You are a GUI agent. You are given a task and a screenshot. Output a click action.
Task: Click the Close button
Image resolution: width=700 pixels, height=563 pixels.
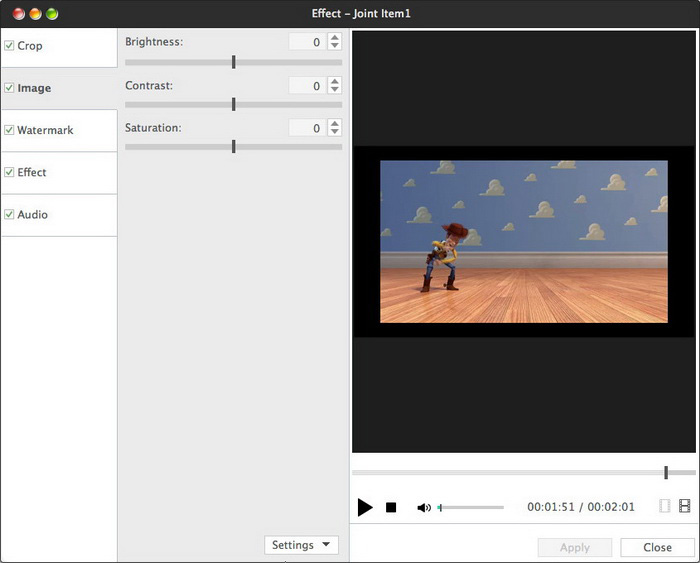657,547
